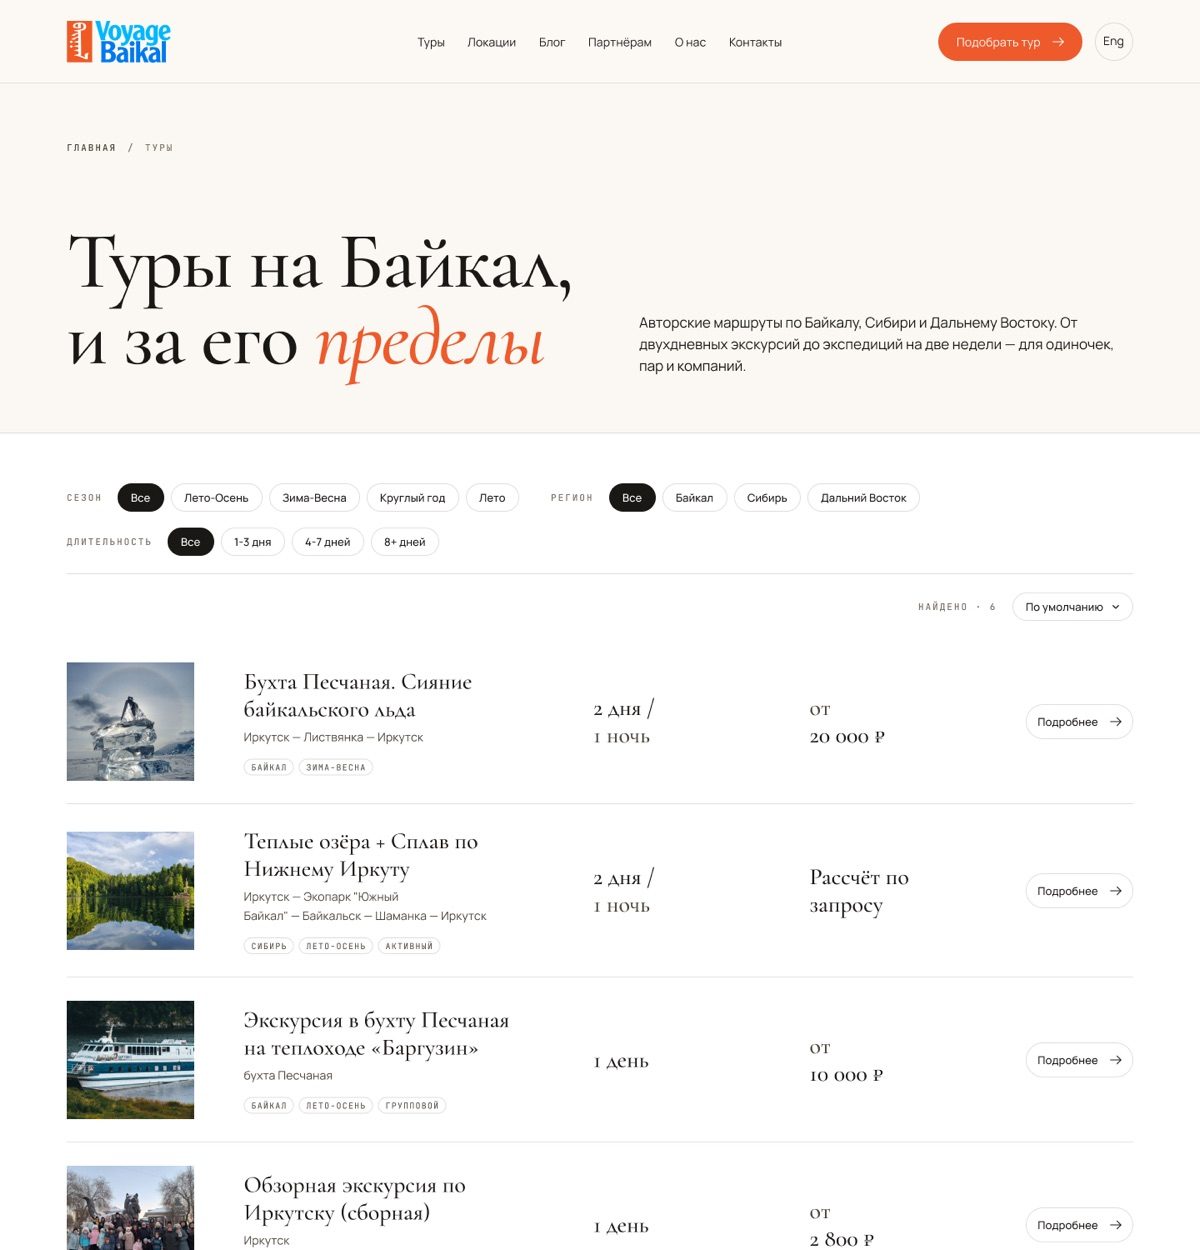Screen dimensions: 1200x1250
Task: Switch language with the Eng button
Action: (x=1114, y=42)
